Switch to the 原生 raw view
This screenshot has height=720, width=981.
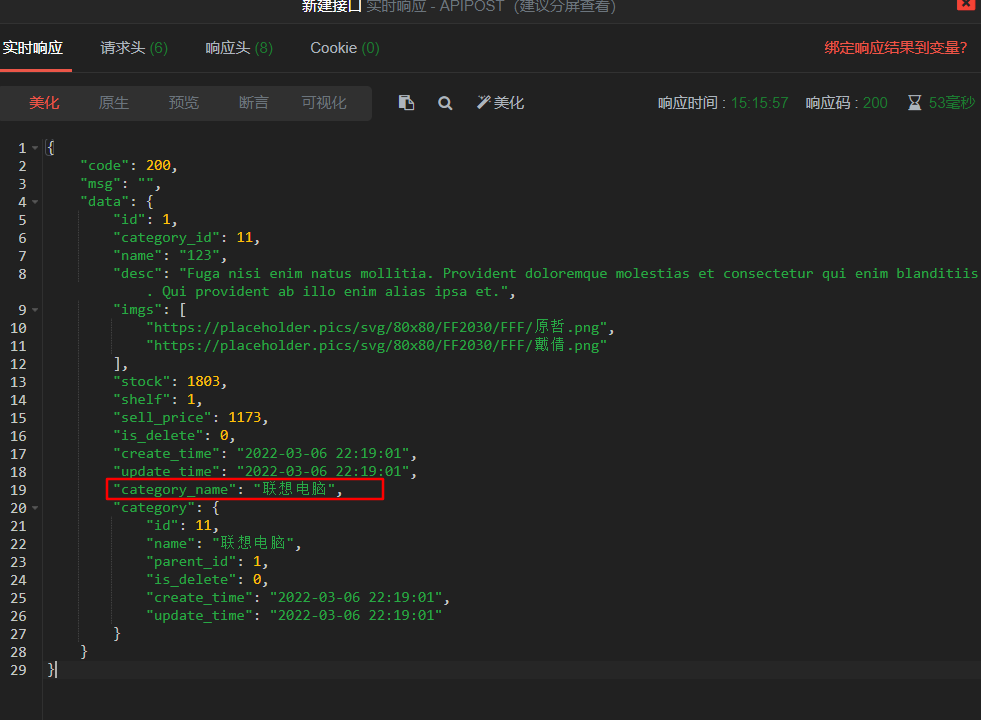(x=113, y=102)
